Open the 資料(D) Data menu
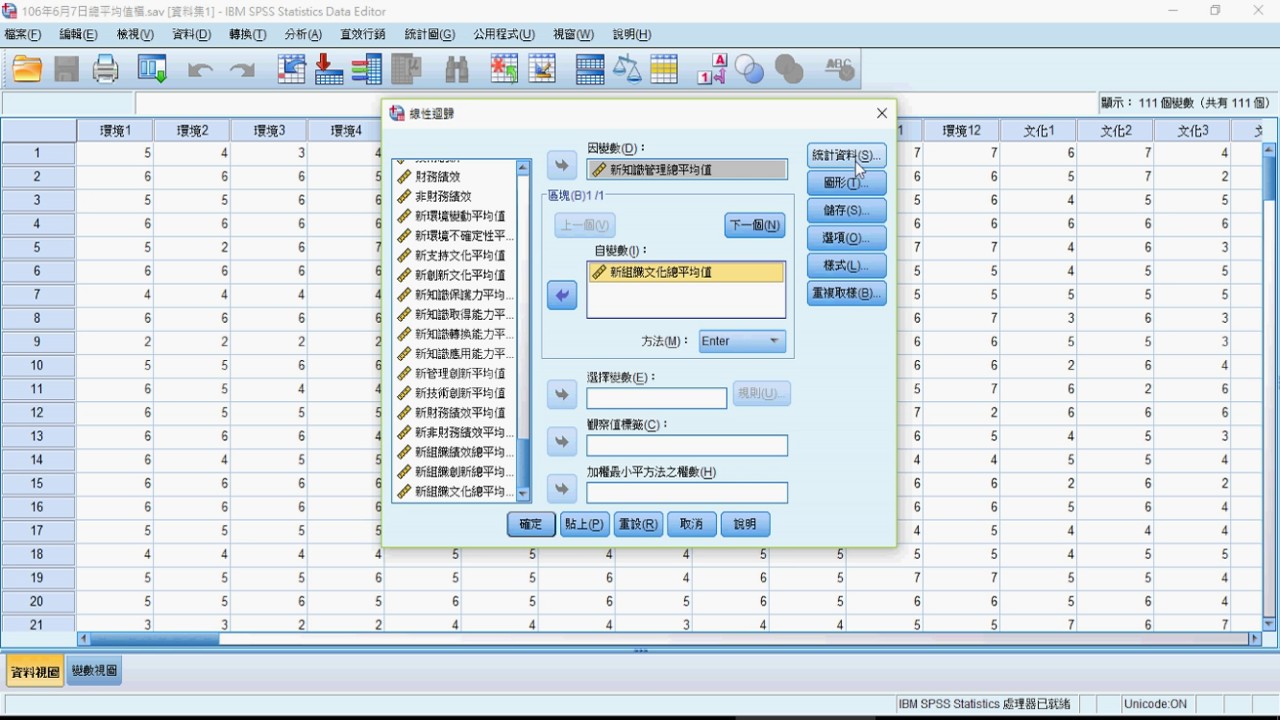 pyautogui.click(x=192, y=34)
